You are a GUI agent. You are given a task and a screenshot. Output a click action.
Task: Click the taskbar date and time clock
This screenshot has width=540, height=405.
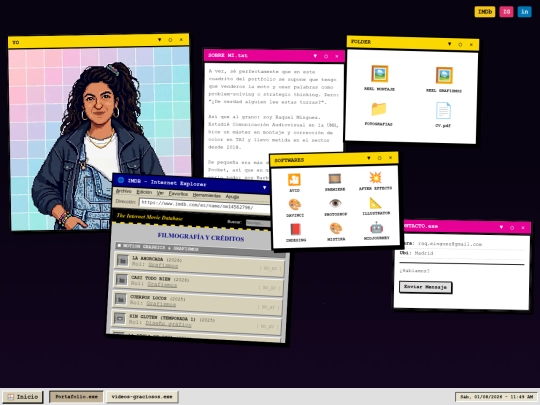tap(496, 397)
